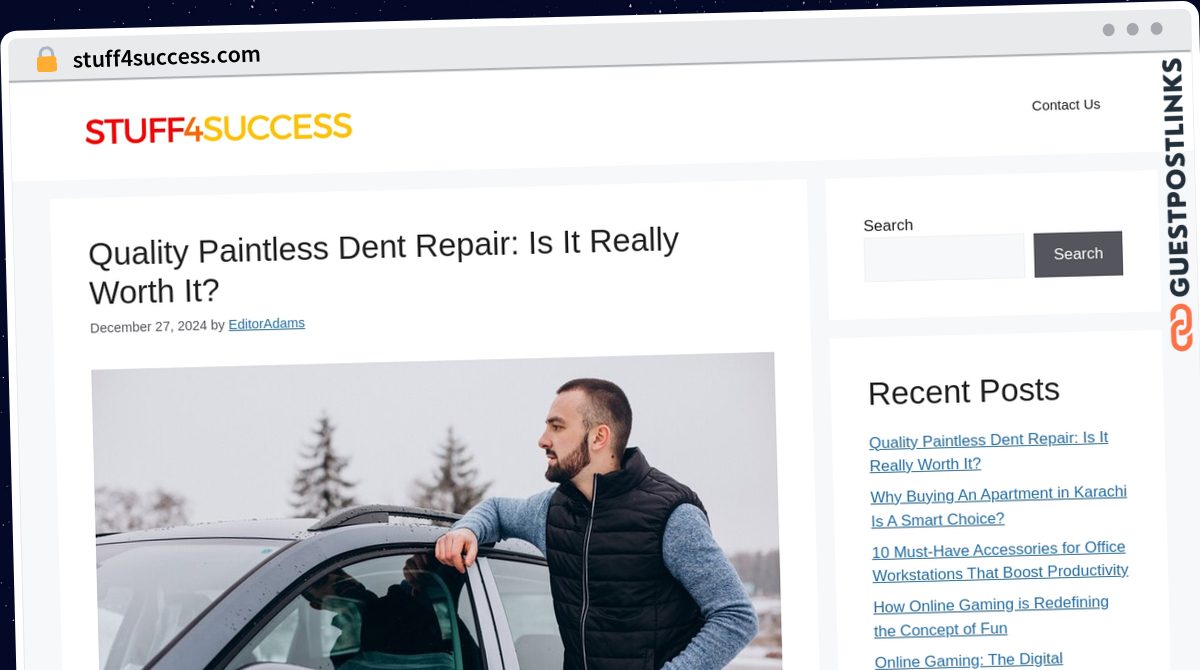Focus the Search input field
The height and width of the screenshot is (670, 1200).
point(944,257)
